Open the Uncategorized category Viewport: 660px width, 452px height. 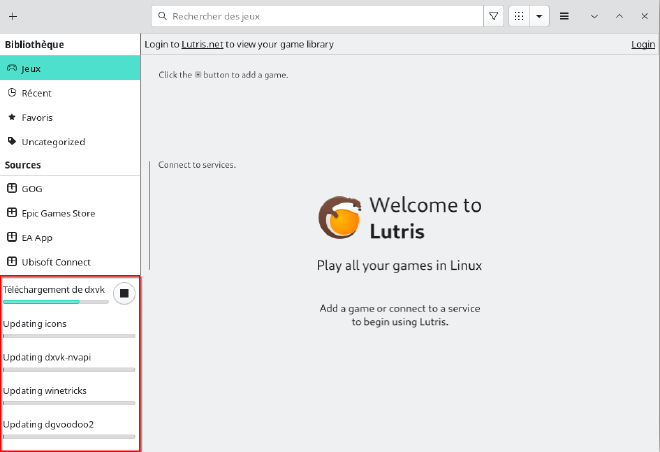tap(53, 142)
